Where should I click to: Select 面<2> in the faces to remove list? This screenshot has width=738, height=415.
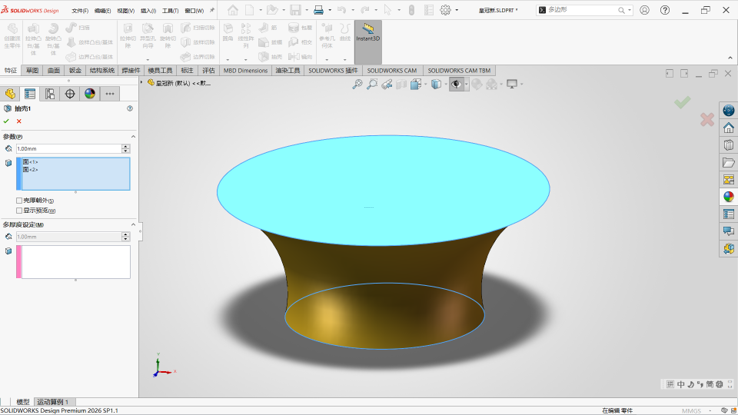[x=30, y=169]
